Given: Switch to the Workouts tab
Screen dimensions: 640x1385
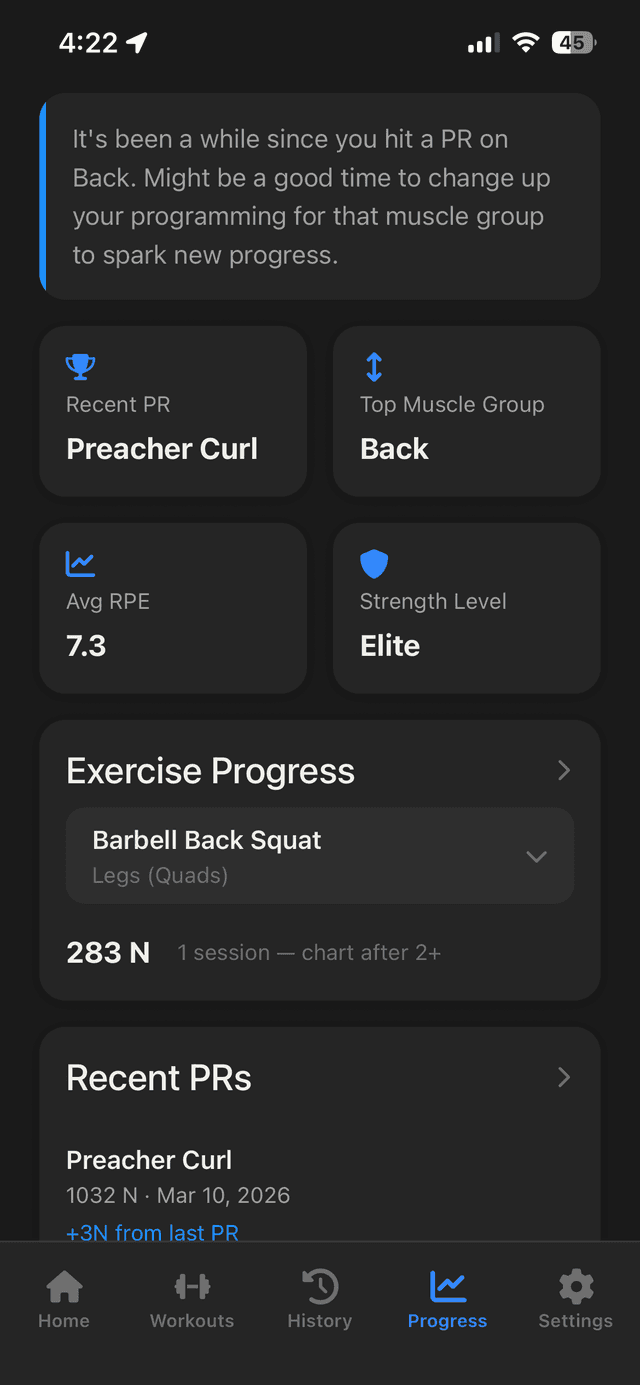Looking at the screenshot, I should (x=191, y=1298).
